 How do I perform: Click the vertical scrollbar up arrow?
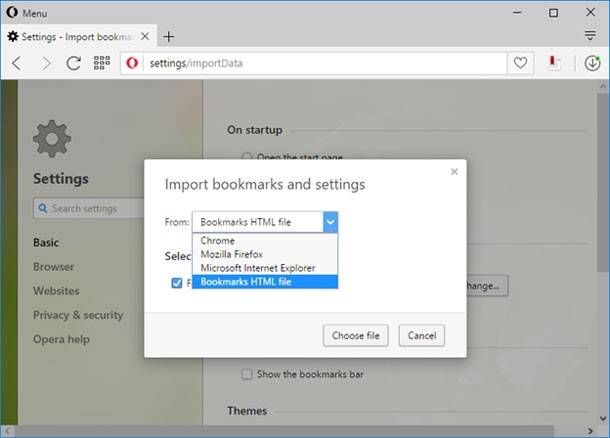pyautogui.click(x=603, y=86)
